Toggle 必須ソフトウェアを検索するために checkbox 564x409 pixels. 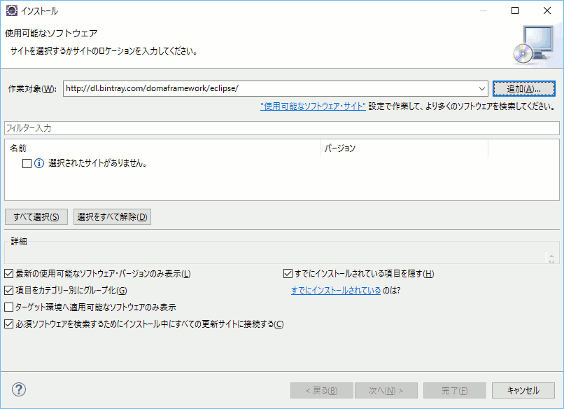9,324
